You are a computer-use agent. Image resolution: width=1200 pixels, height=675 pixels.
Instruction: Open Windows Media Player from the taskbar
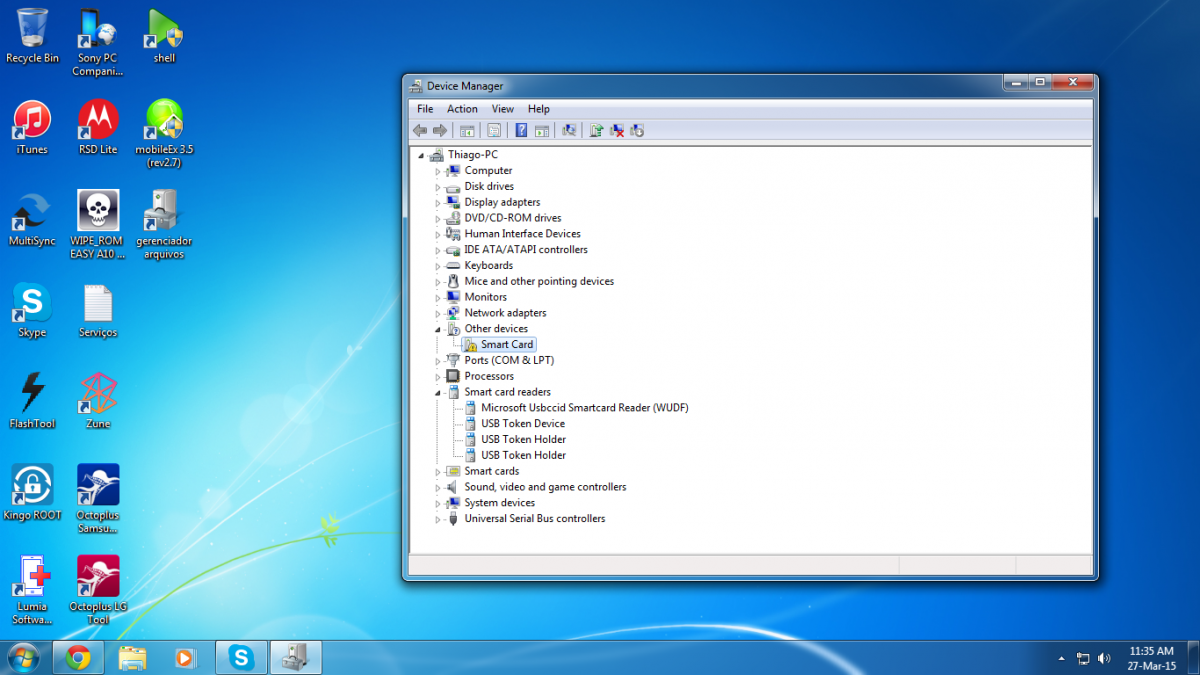click(x=186, y=657)
